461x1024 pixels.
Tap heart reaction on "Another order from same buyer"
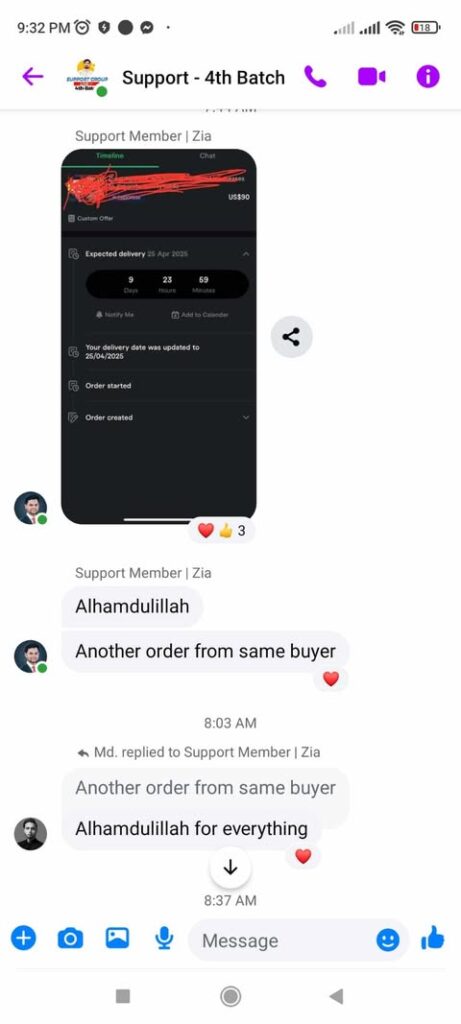pos(331,679)
